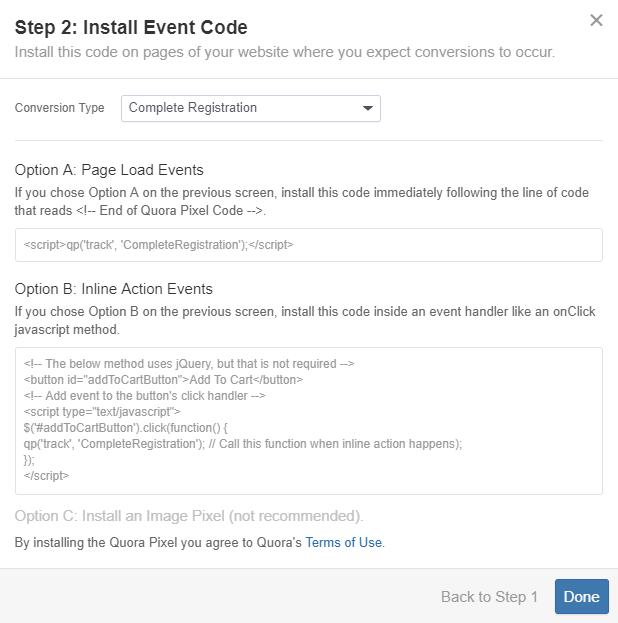Open the Terms of Use link
The height and width of the screenshot is (623, 618).
tap(343, 542)
